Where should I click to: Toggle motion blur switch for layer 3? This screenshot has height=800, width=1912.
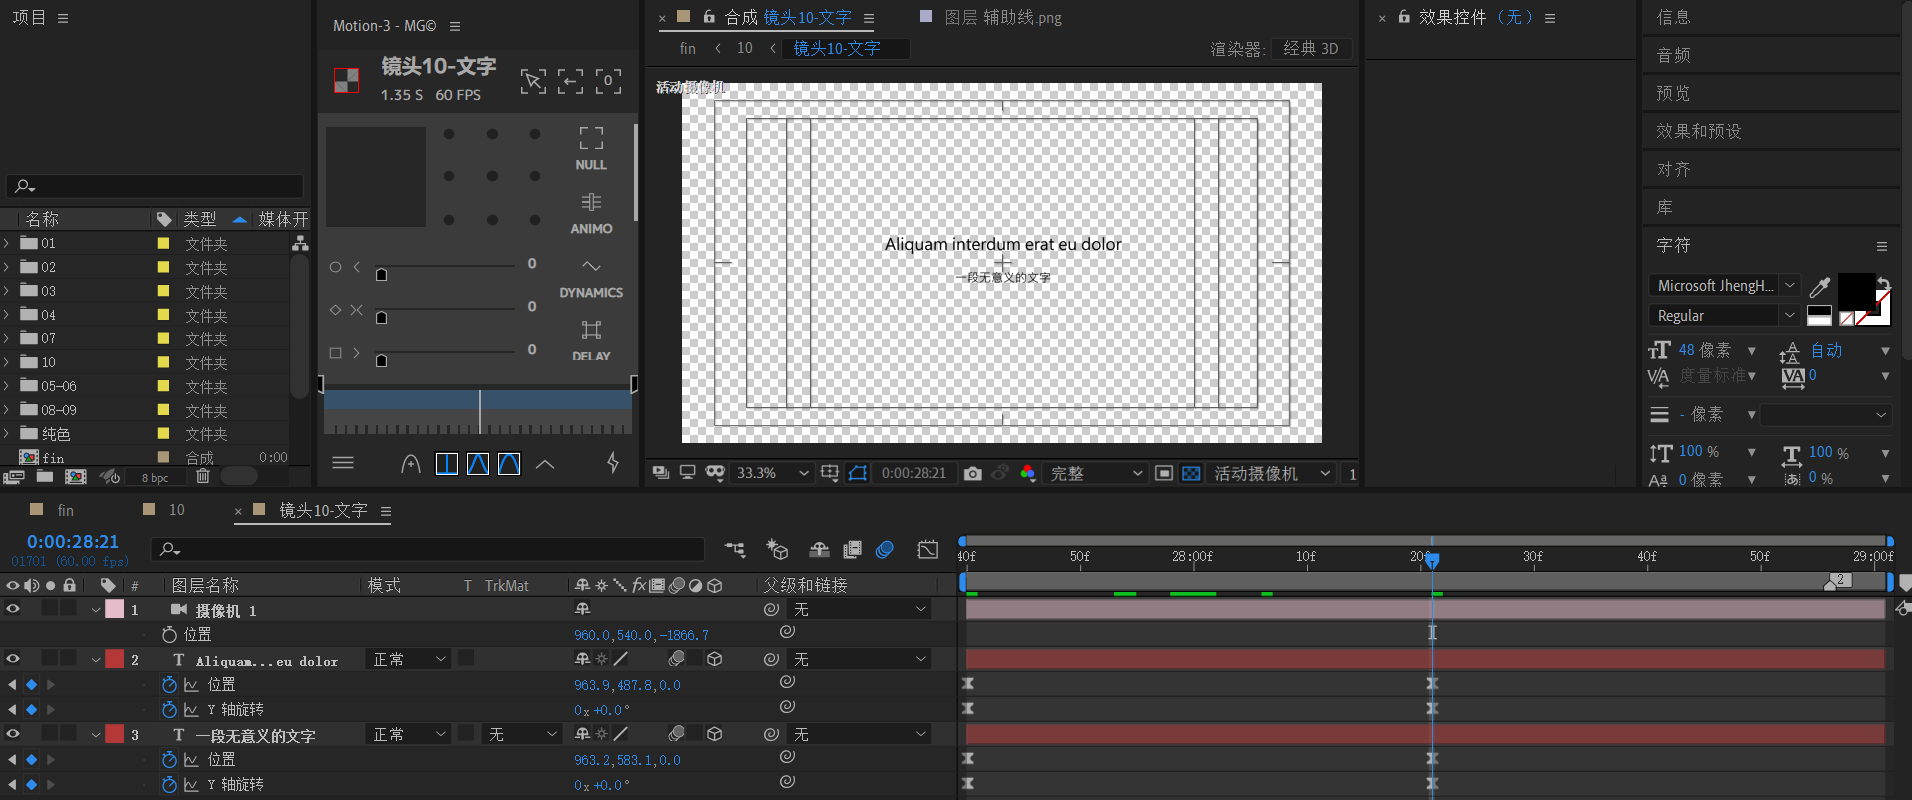(x=677, y=734)
